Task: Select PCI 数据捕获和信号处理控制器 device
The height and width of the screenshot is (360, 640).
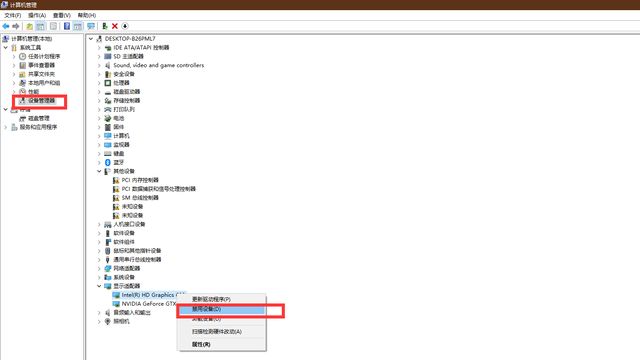Action: (159, 189)
